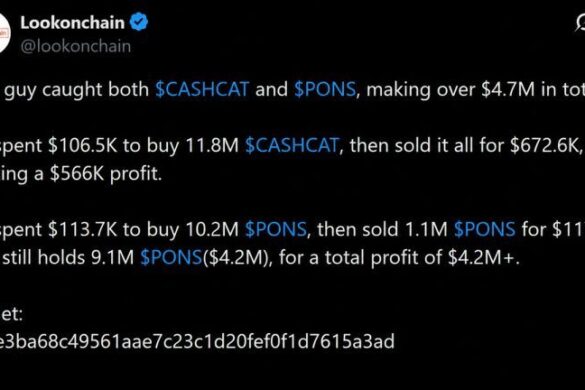
Task: Open $CASHCAT cashtag in first line
Action: tap(202, 89)
